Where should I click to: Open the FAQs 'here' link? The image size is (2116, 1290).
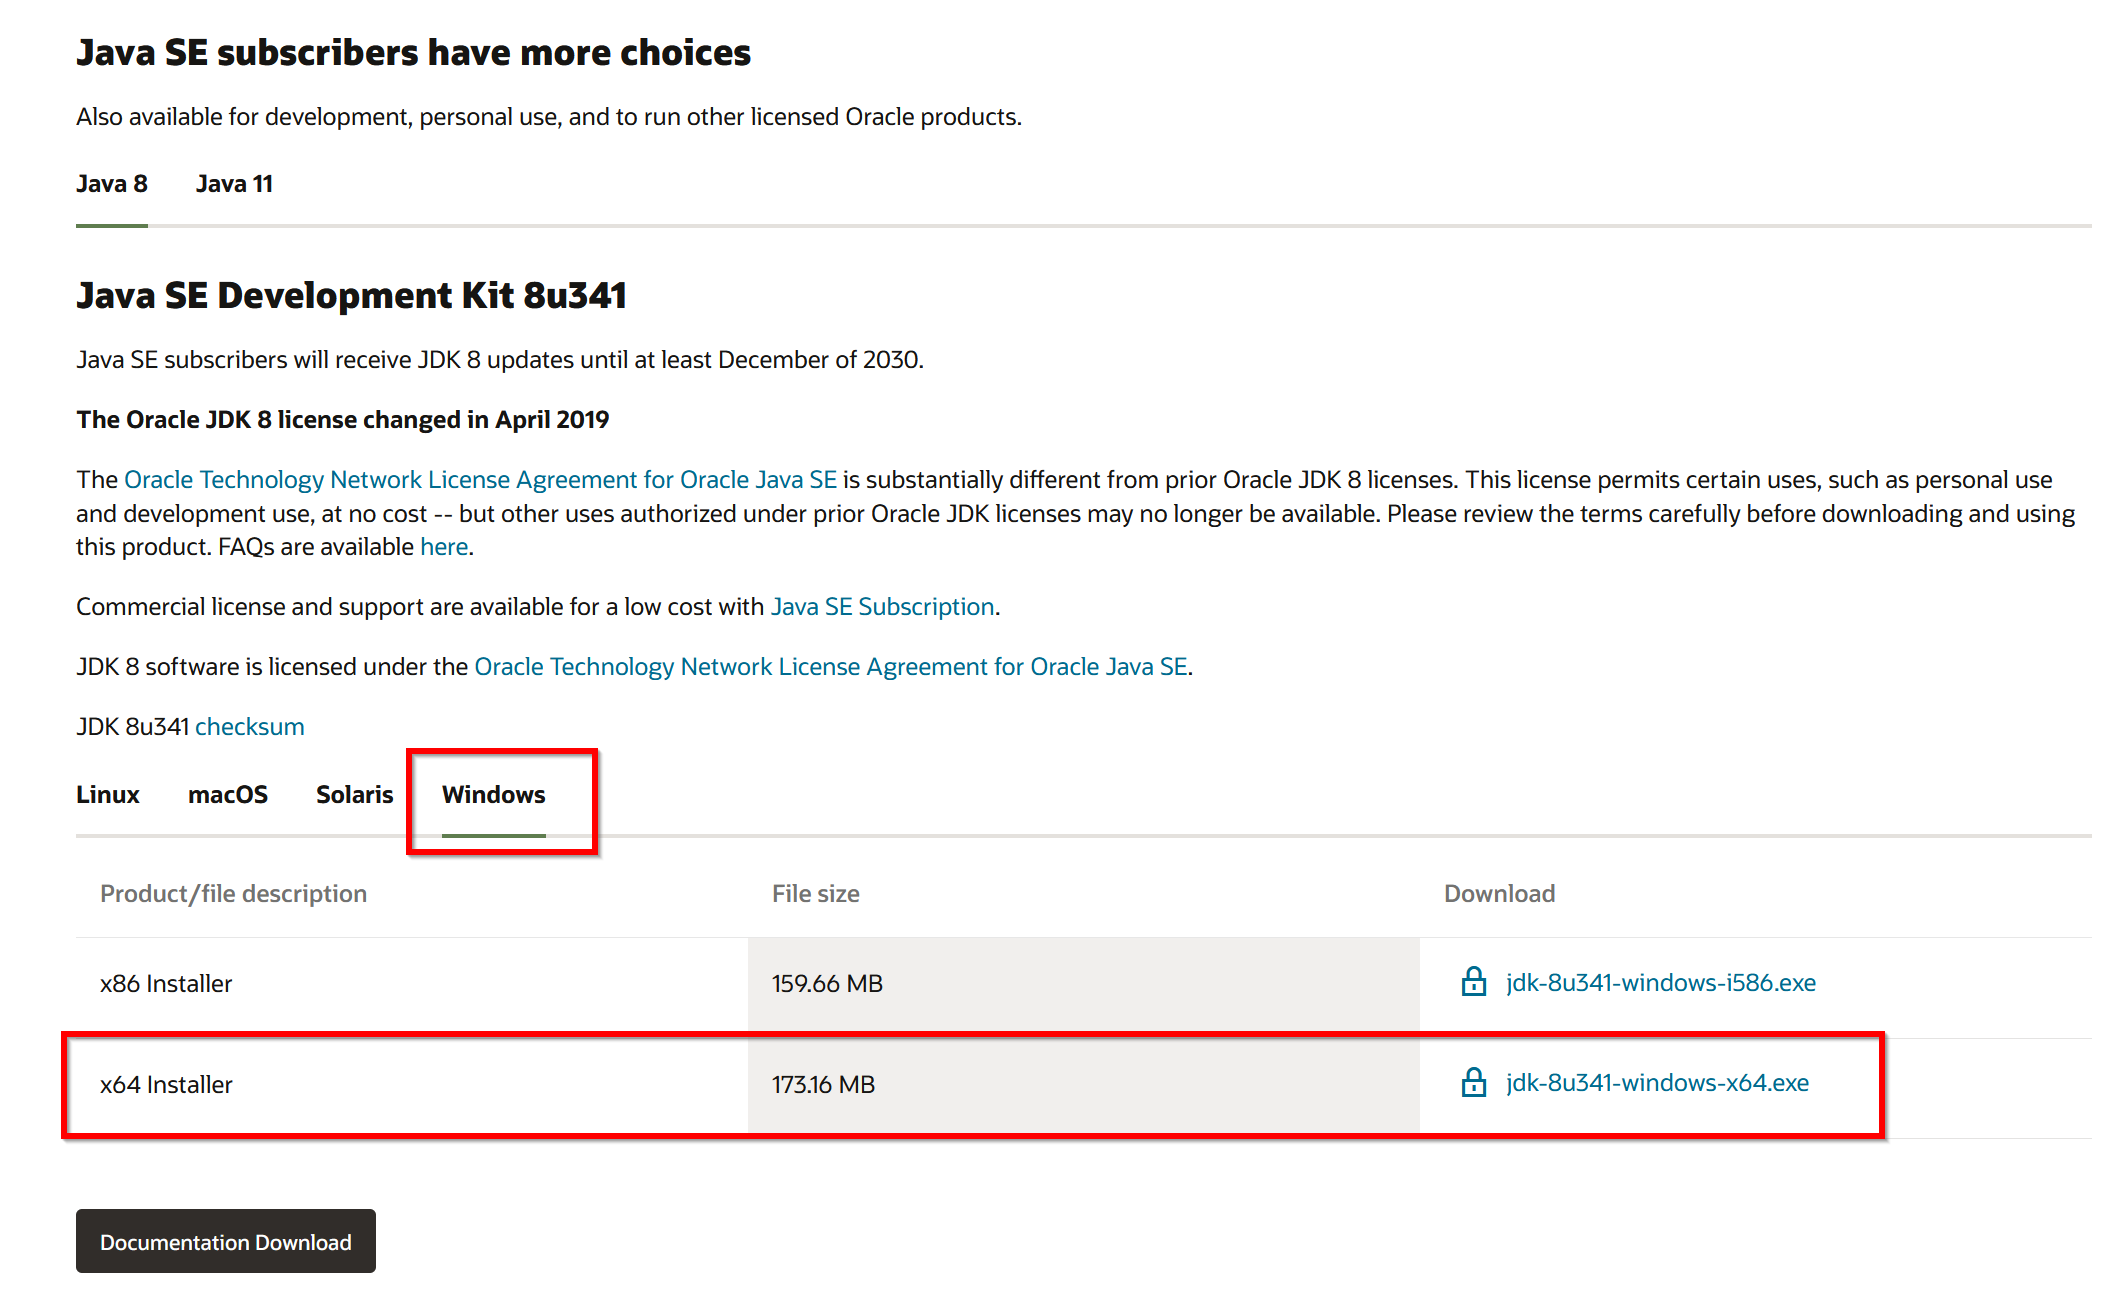coord(444,547)
